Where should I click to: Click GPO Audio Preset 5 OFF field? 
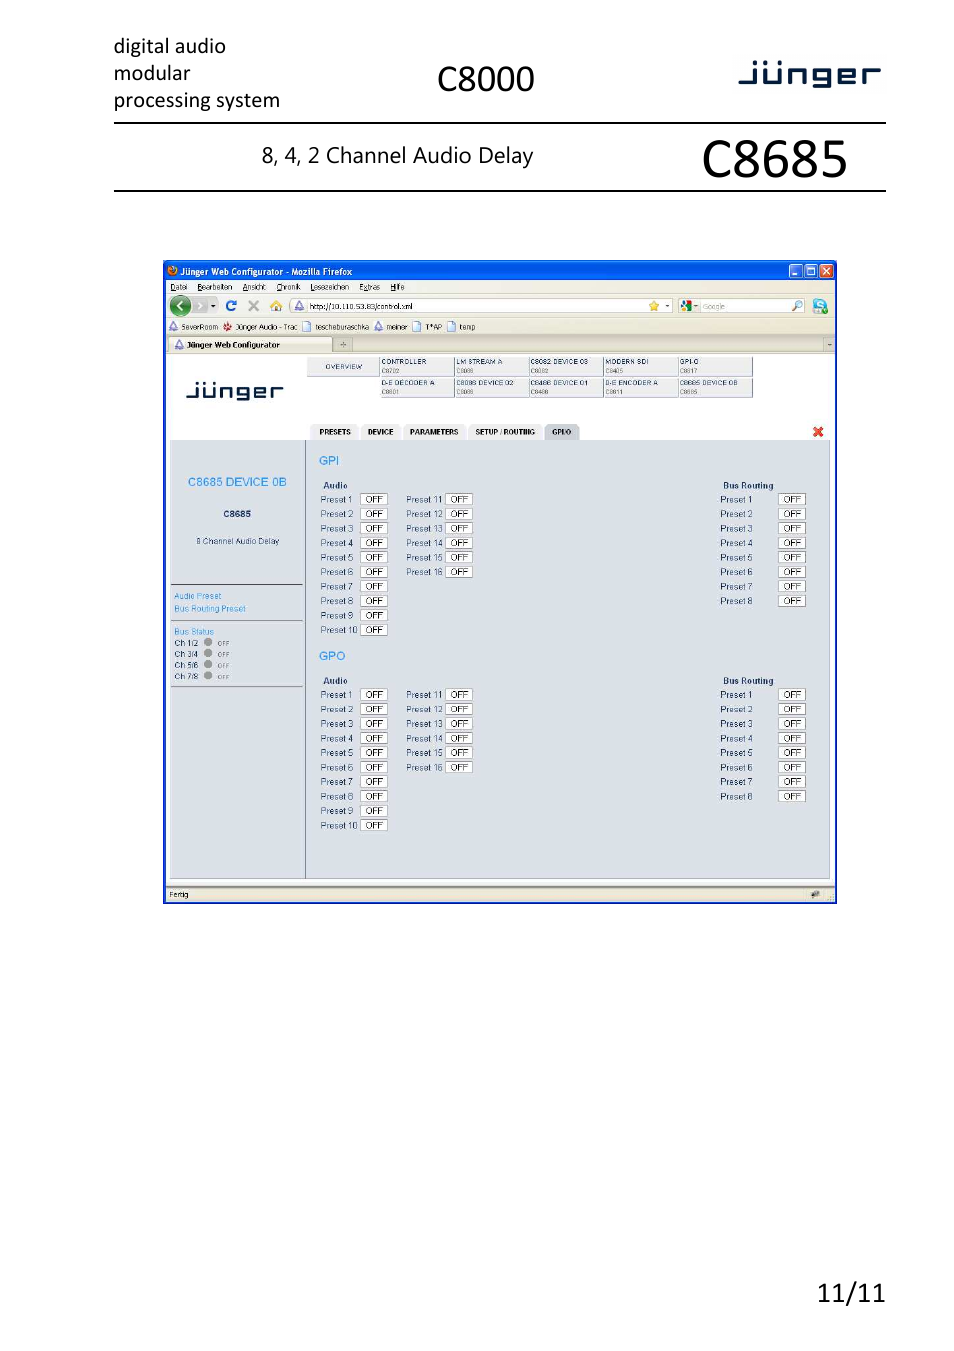[x=374, y=753]
